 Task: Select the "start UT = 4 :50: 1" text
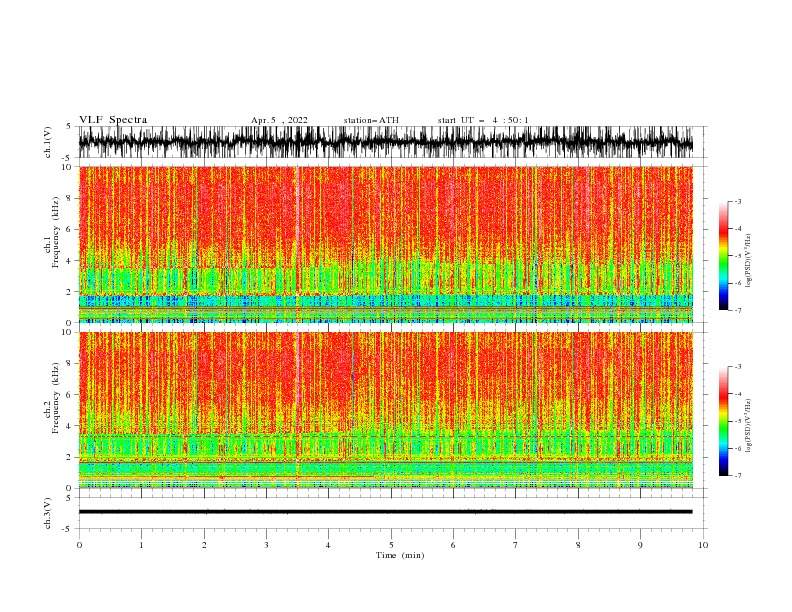point(483,120)
